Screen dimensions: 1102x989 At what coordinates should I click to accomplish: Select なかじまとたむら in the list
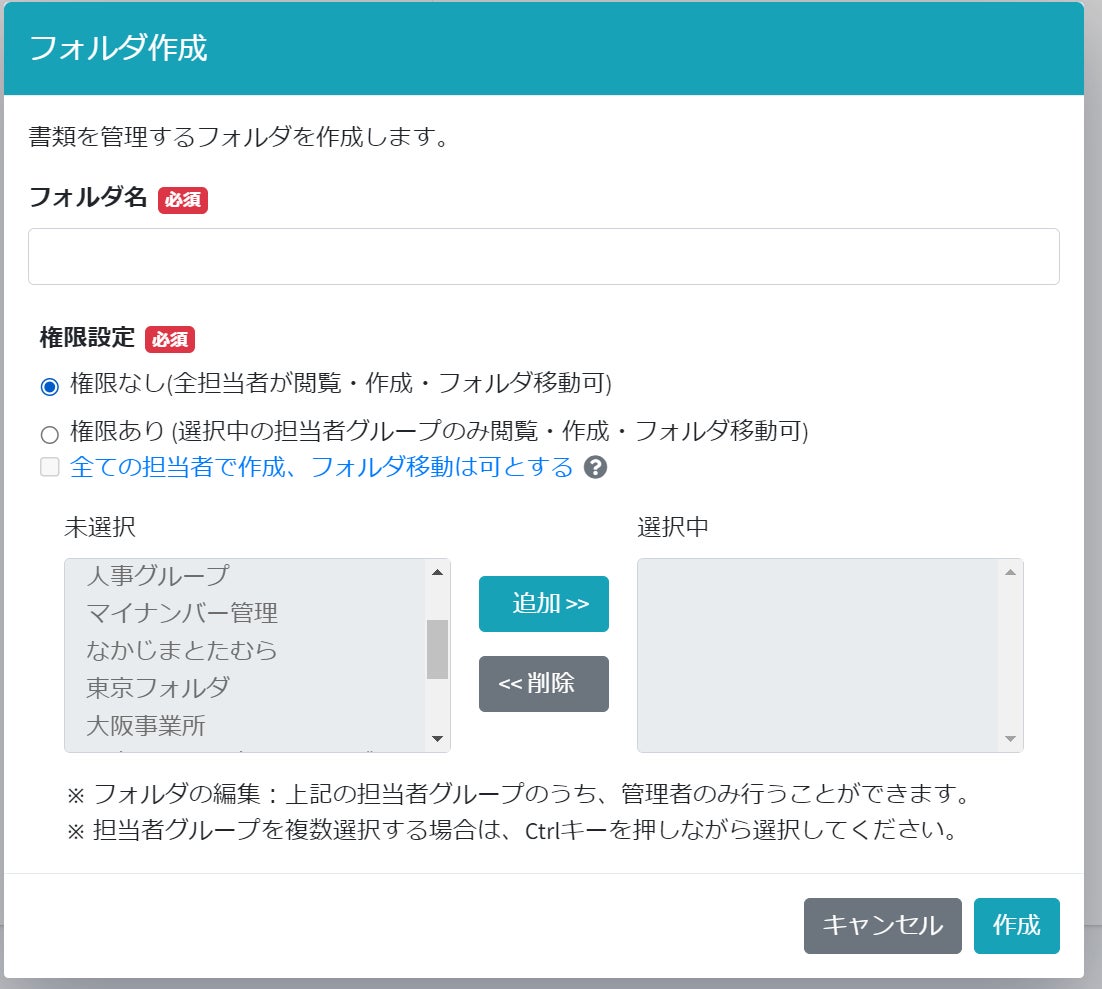point(182,650)
